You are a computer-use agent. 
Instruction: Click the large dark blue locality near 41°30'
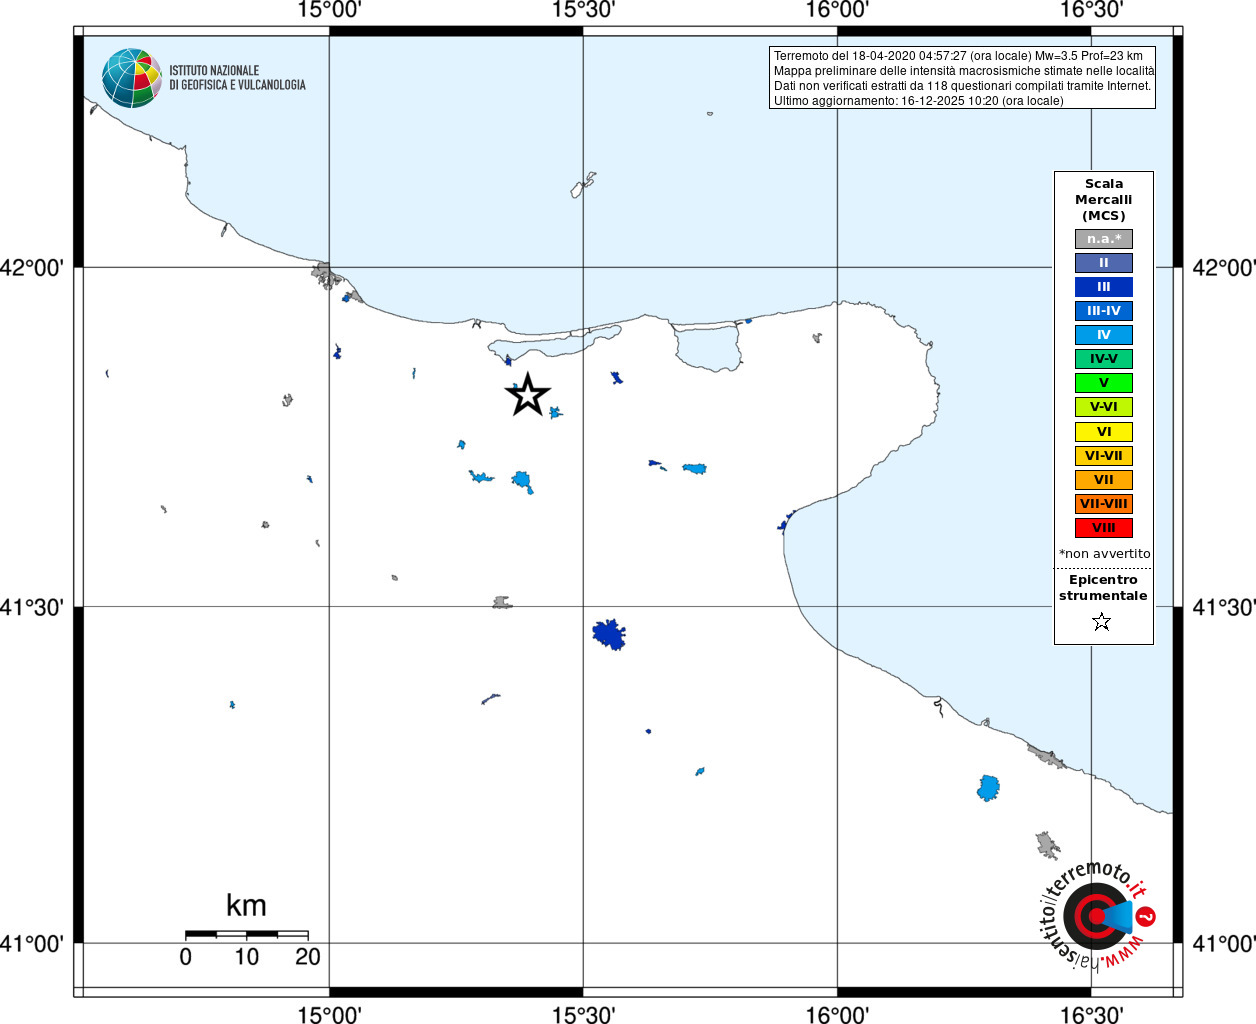click(x=609, y=634)
